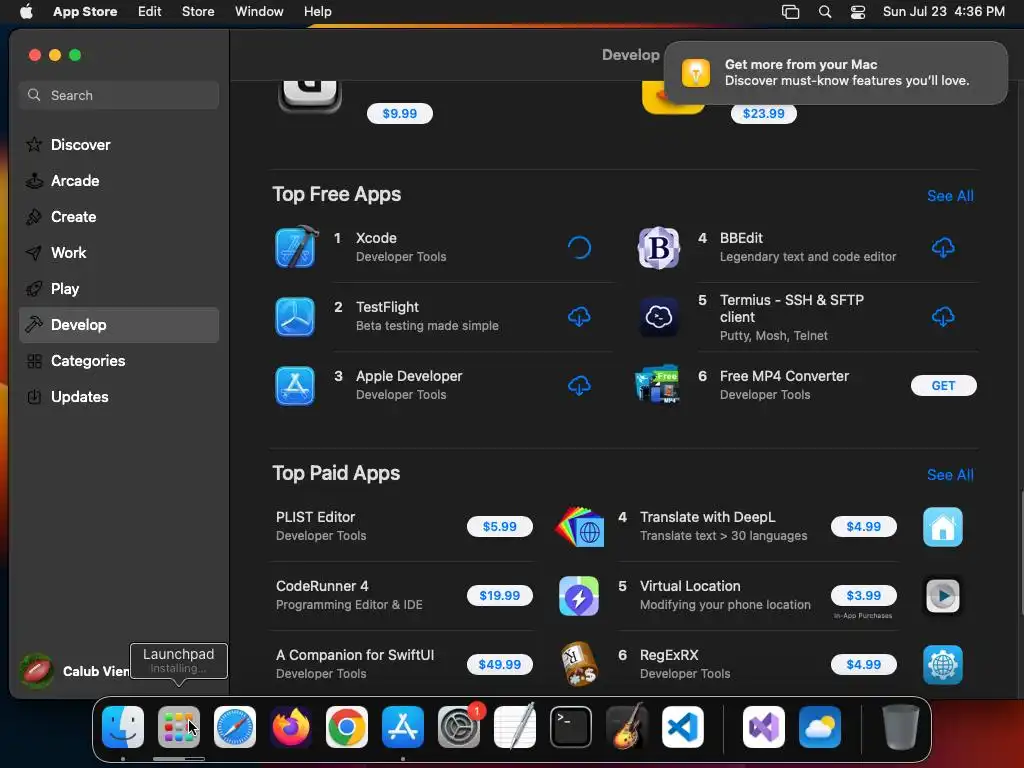The height and width of the screenshot is (768, 1024).
Task: Click the $9.99 price button
Action: point(400,114)
